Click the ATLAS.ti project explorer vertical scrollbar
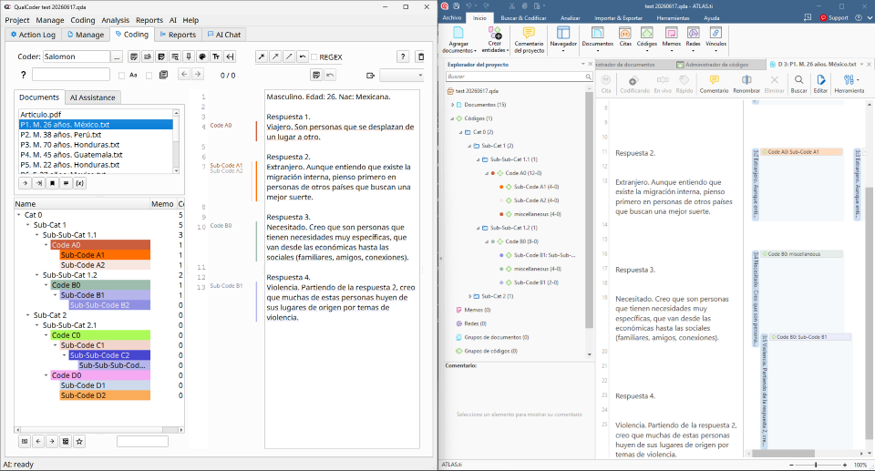The width and height of the screenshot is (875, 471). [589, 223]
